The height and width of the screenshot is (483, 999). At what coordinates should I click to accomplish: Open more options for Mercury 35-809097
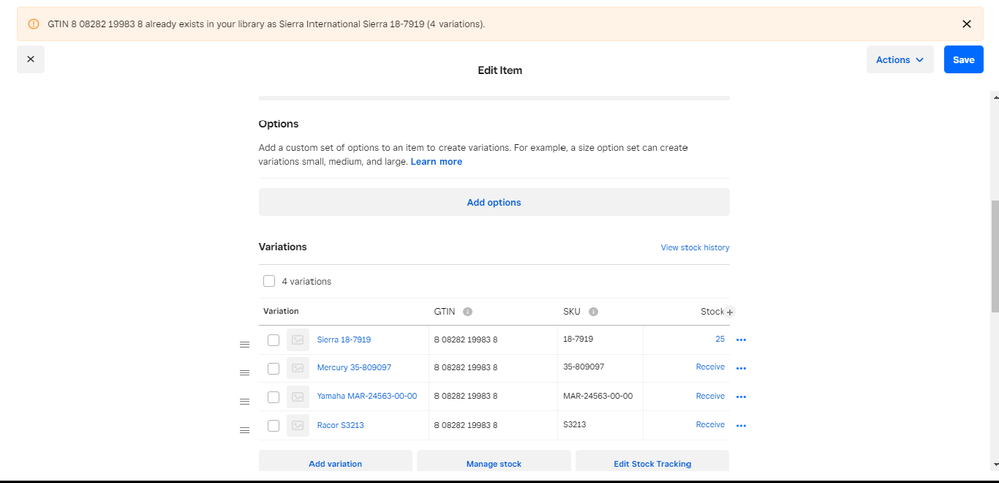coord(741,368)
